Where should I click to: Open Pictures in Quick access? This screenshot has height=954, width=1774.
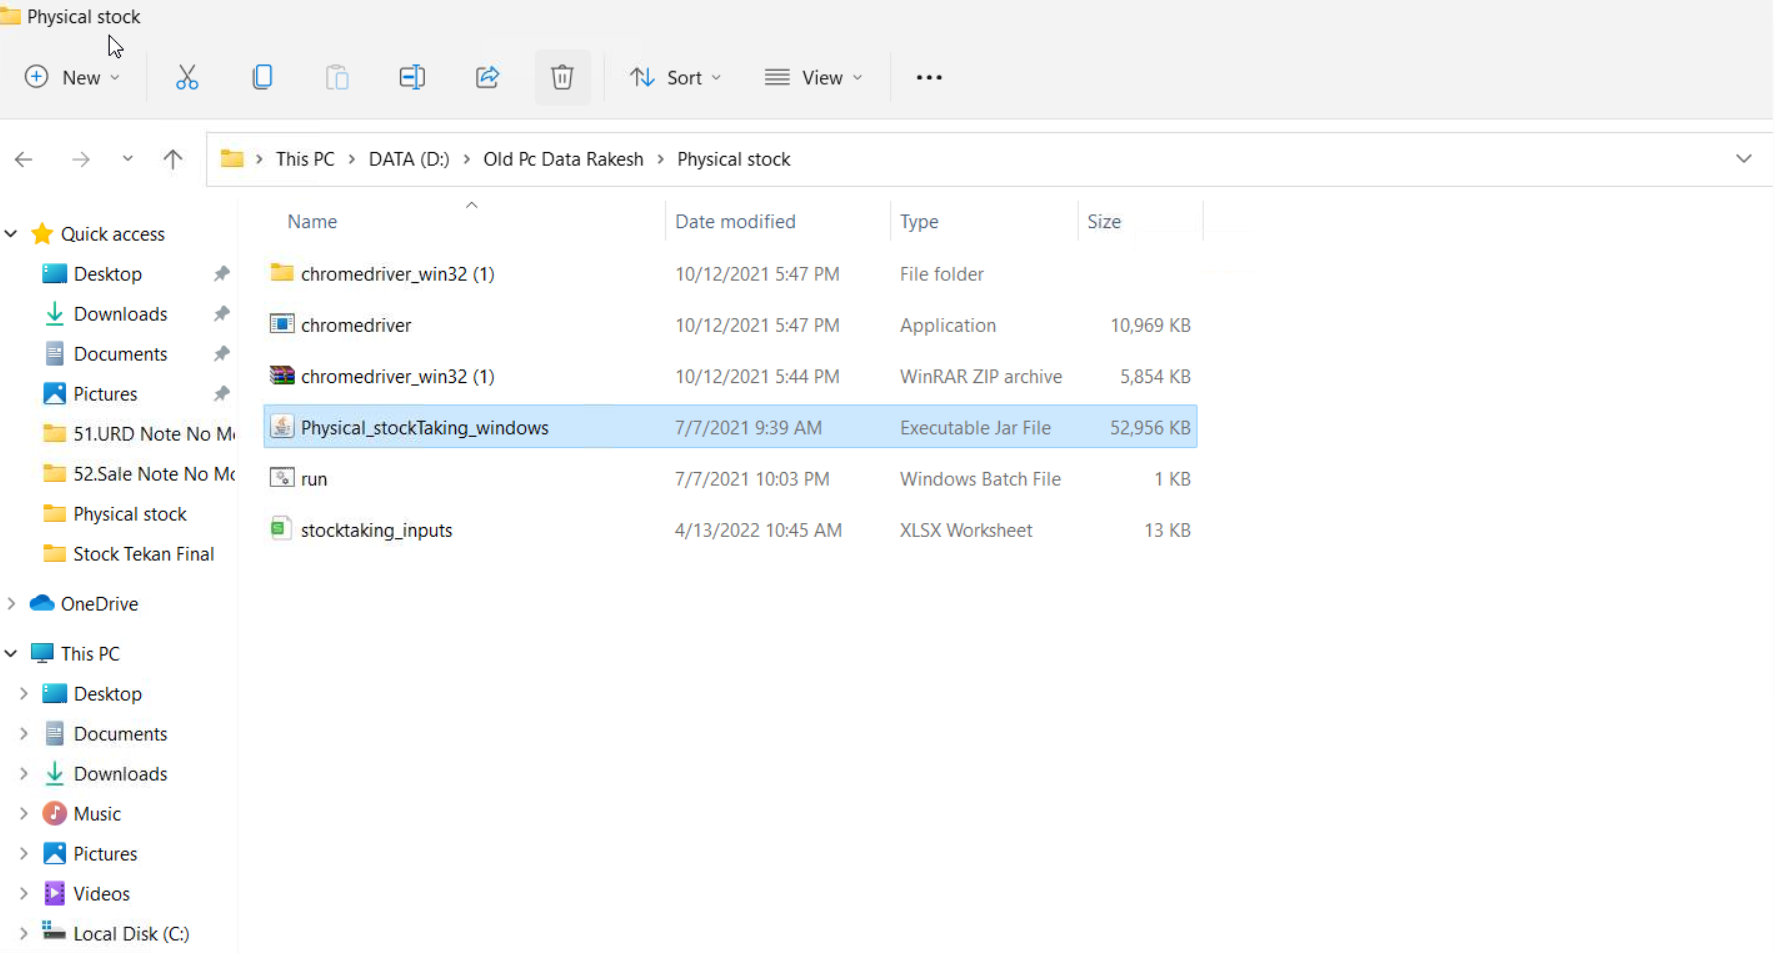[x=105, y=393]
